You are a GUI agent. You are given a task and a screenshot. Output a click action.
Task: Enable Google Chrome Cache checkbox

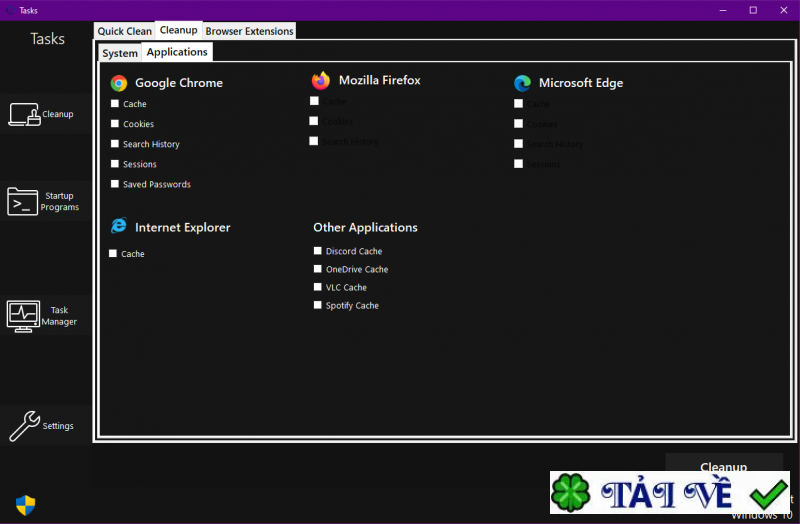(115, 104)
